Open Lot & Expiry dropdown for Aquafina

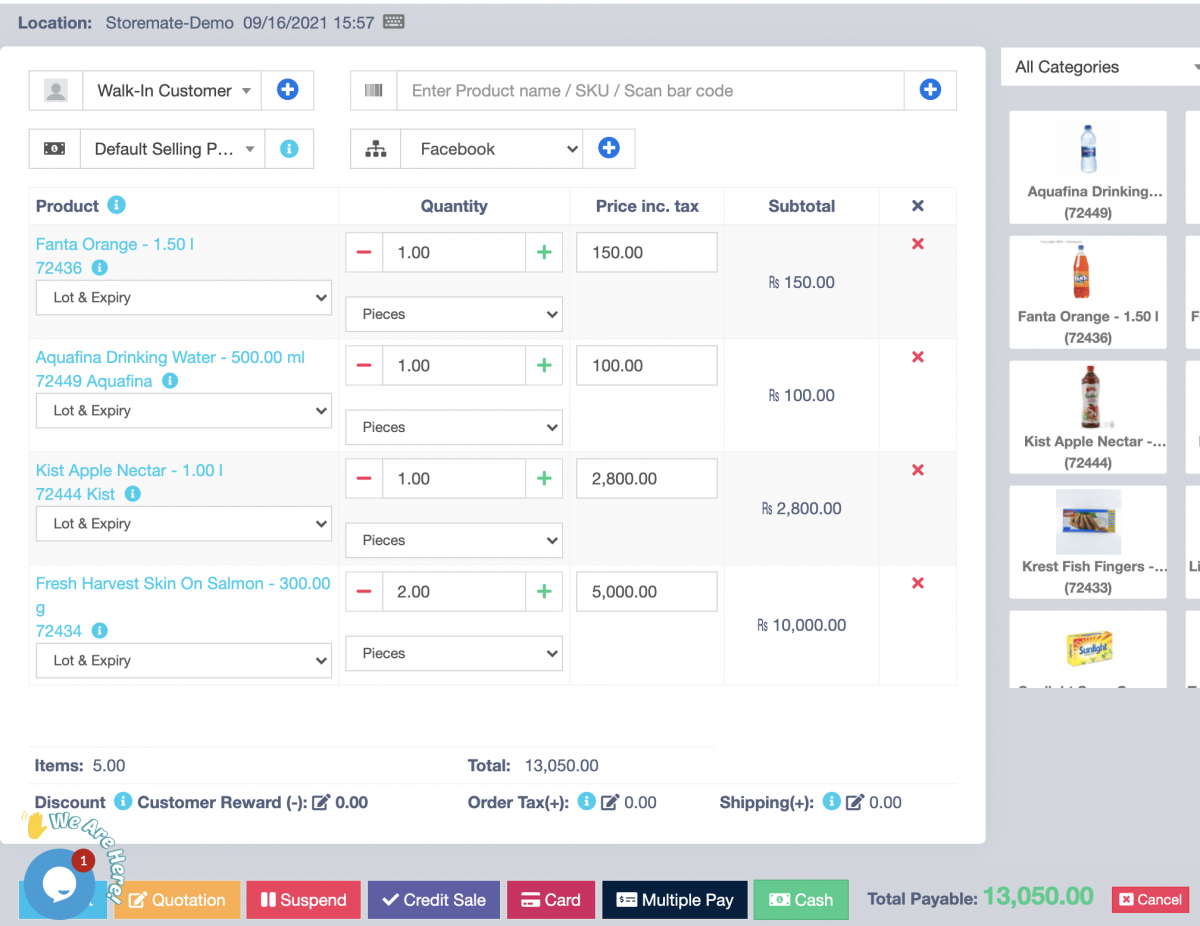[184, 410]
